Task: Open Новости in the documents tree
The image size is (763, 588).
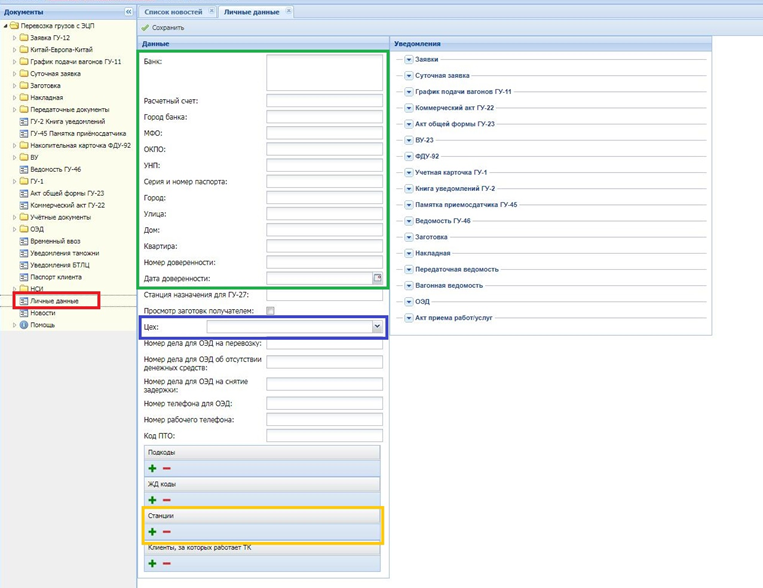Action: (x=43, y=313)
